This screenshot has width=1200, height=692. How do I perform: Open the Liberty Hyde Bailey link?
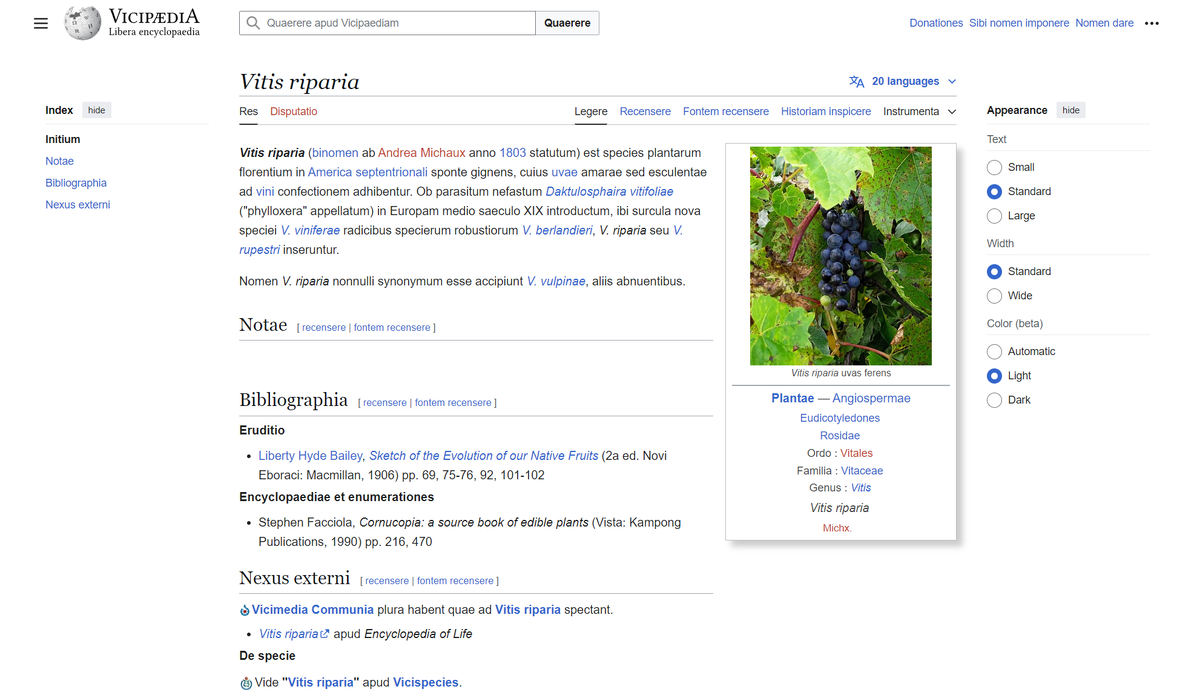click(310, 456)
